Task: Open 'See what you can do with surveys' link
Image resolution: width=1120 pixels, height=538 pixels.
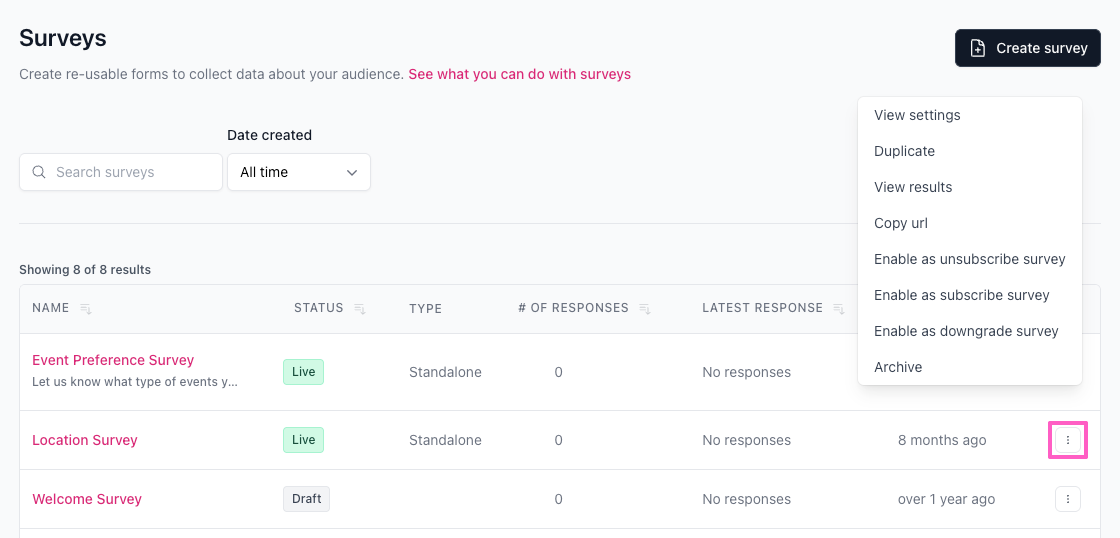Action: pos(519,74)
